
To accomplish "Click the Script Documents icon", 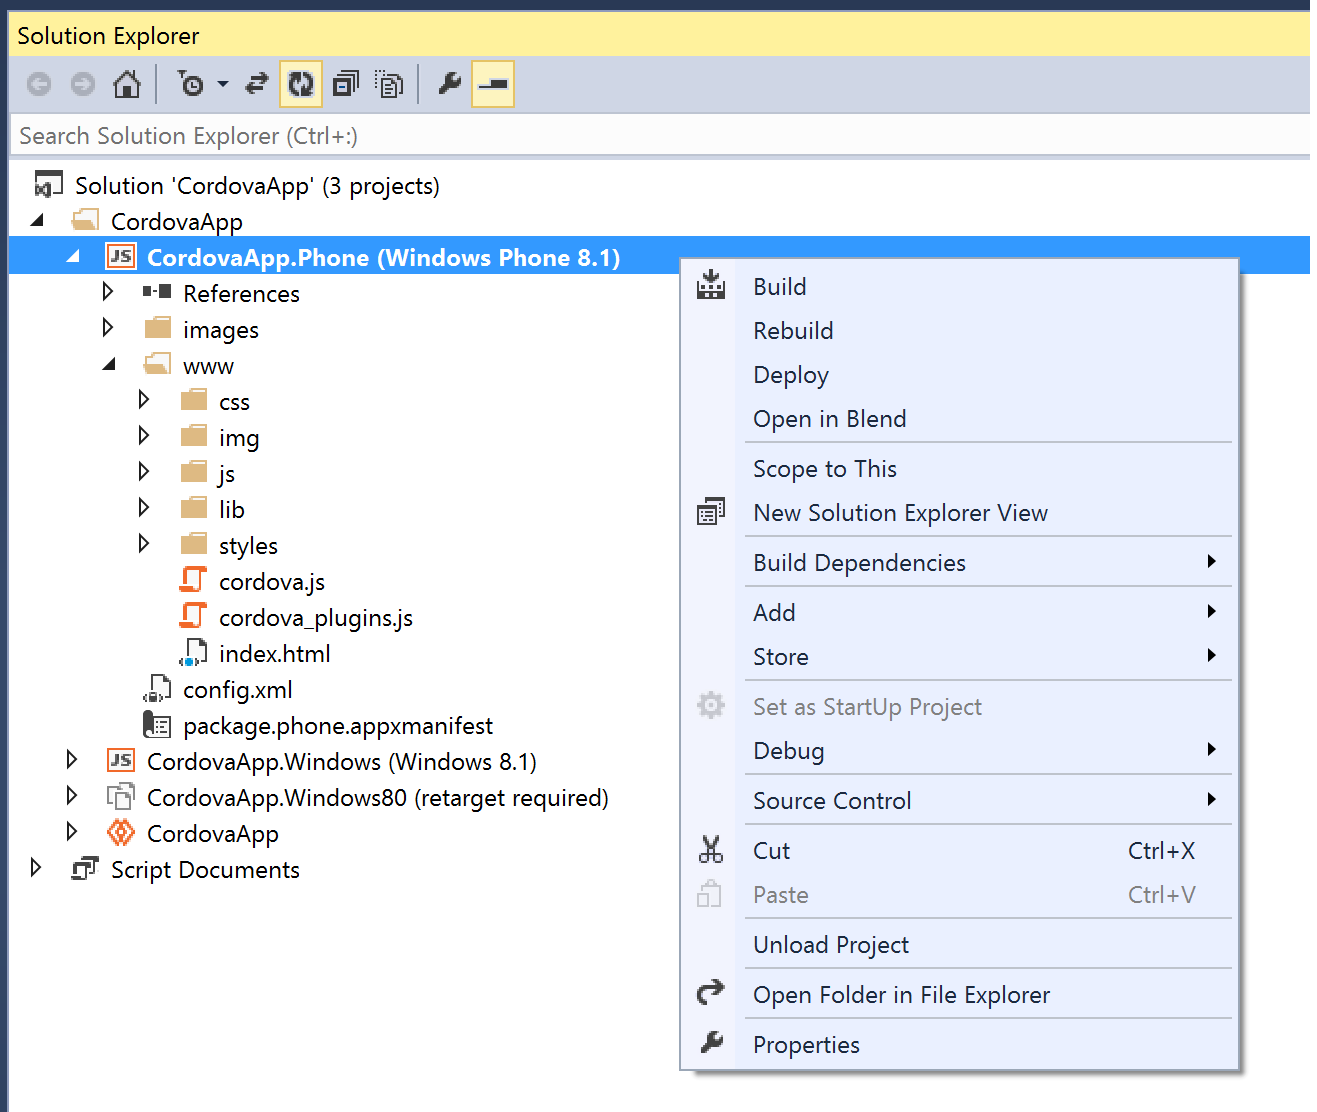I will 85,869.
